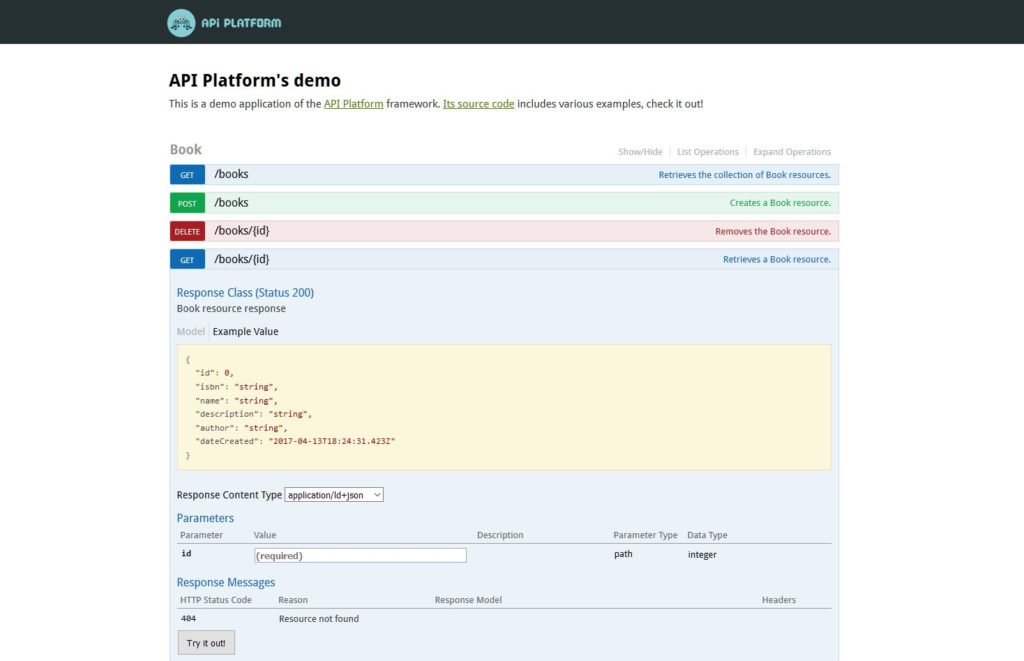This screenshot has width=1024, height=661.
Task: Click the 'Response Model' column header
Action: [468, 600]
